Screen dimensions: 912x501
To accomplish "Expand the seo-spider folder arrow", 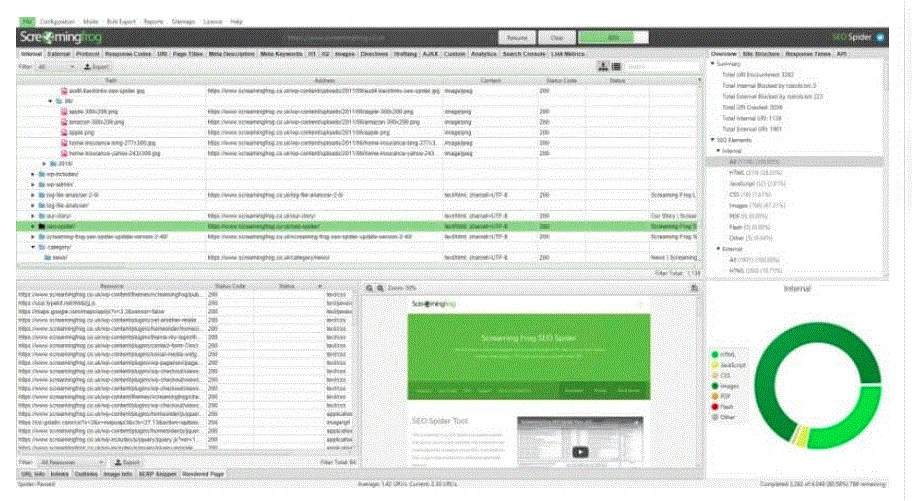I will tap(33, 226).
